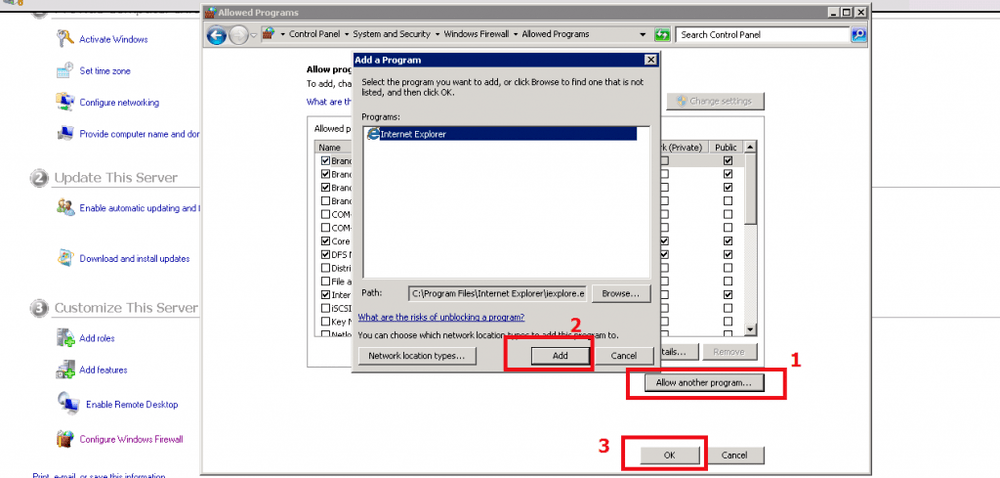Expand the arrow before Allowed Programs breadcrumb
This screenshot has height=478, width=1000.
coord(517,34)
